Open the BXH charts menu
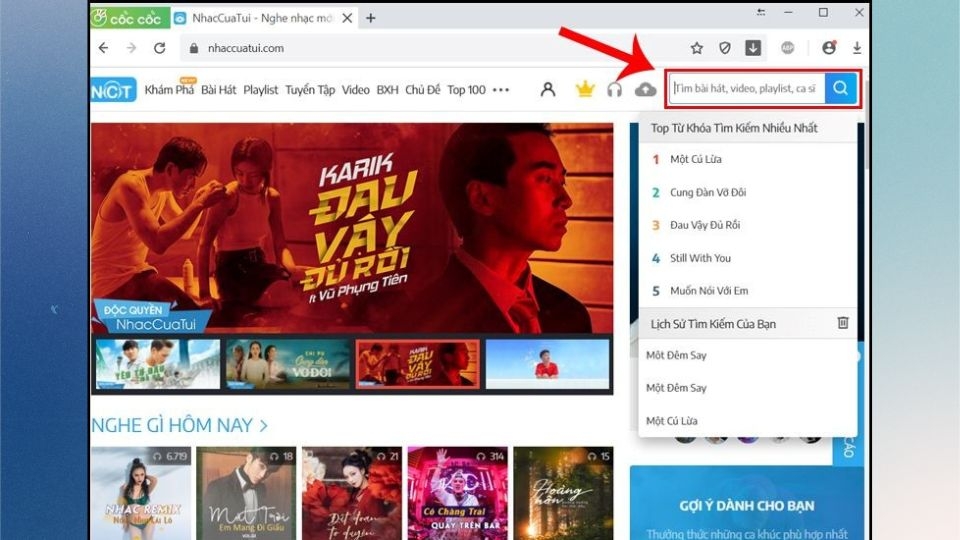960x540 pixels. coord(388,90)
